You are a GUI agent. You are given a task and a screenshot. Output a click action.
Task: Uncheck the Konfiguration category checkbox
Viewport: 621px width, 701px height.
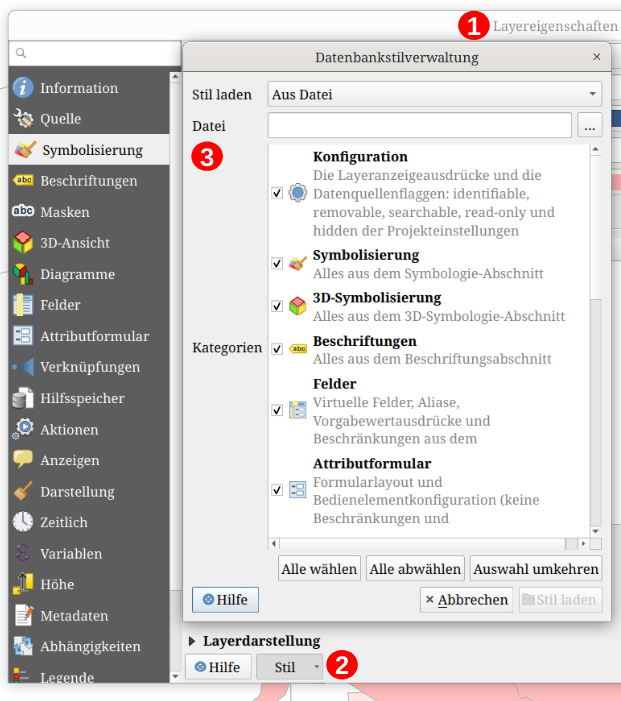click(x=277, y=193)
